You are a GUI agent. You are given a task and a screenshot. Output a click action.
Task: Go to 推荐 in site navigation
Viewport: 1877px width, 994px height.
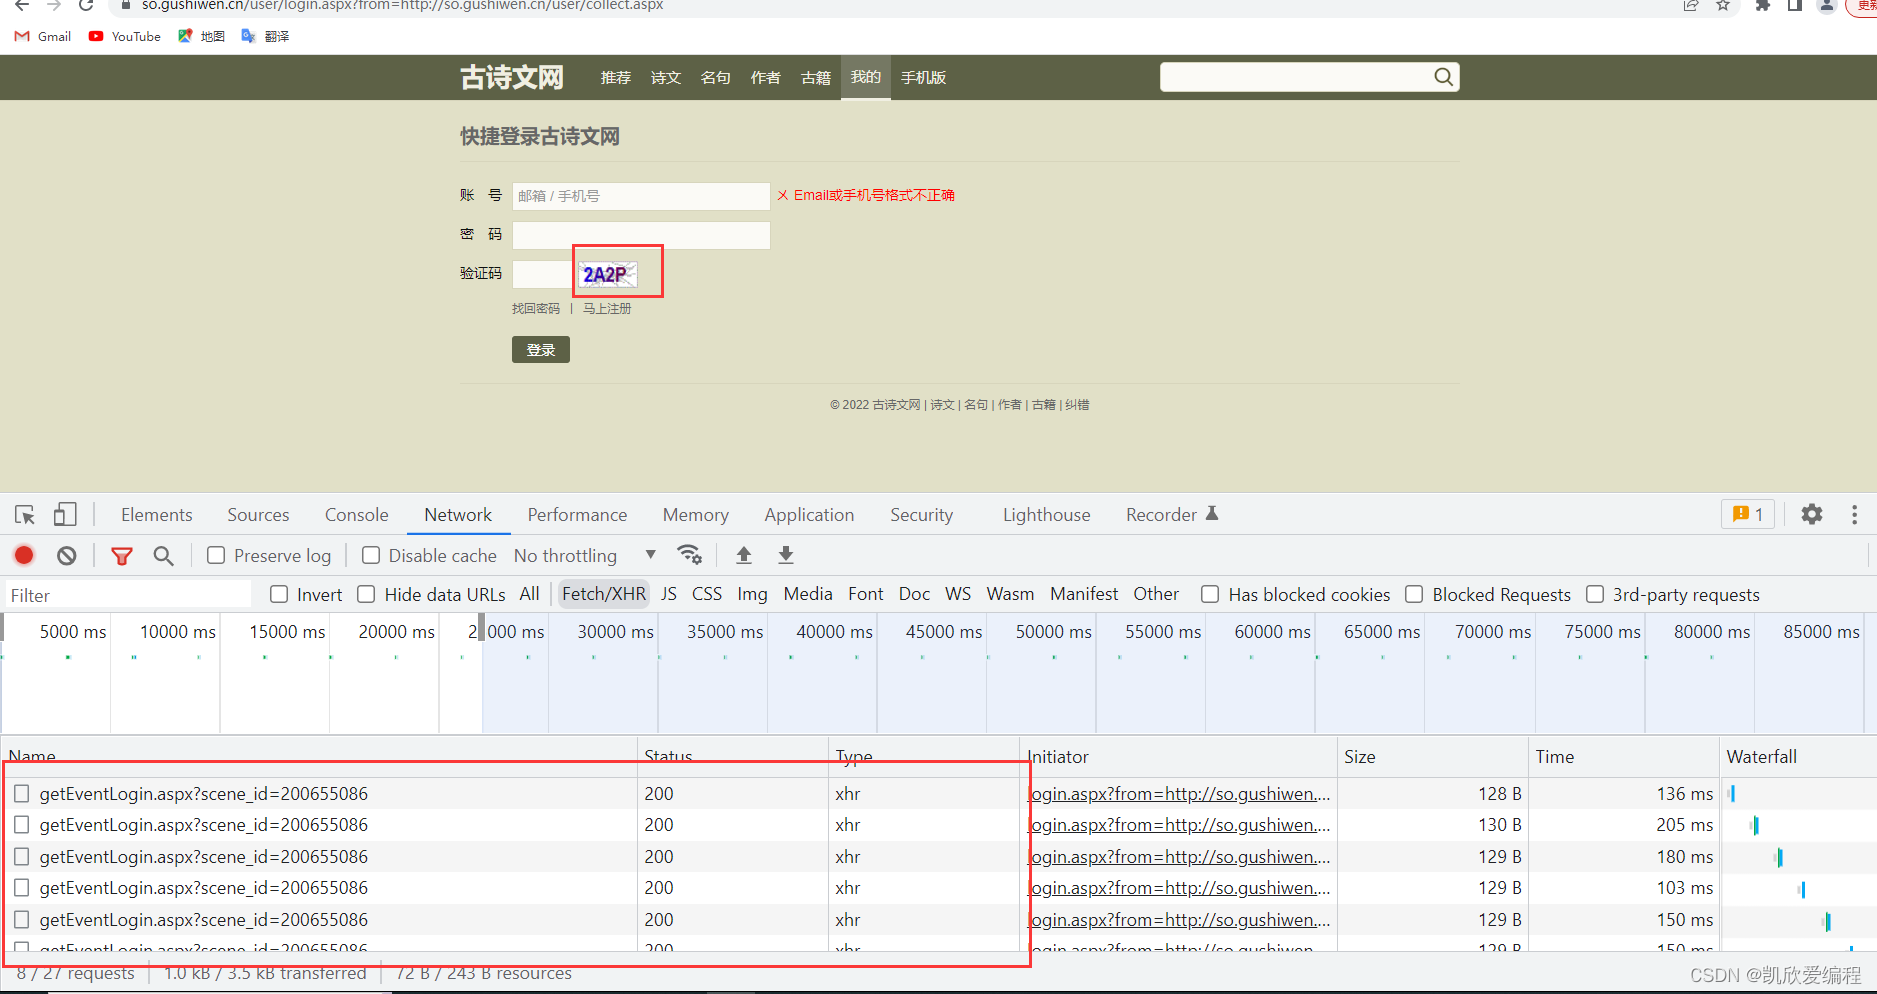616,78
